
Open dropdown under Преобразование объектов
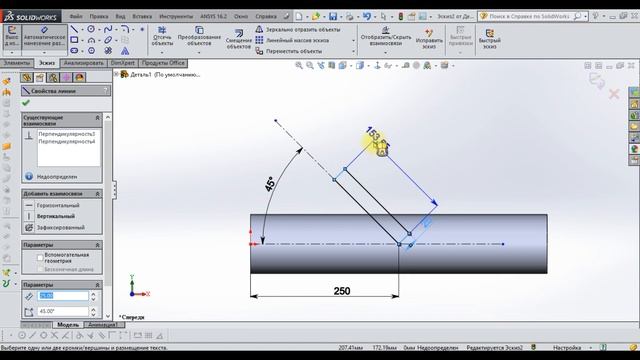[x=199, y=52]
